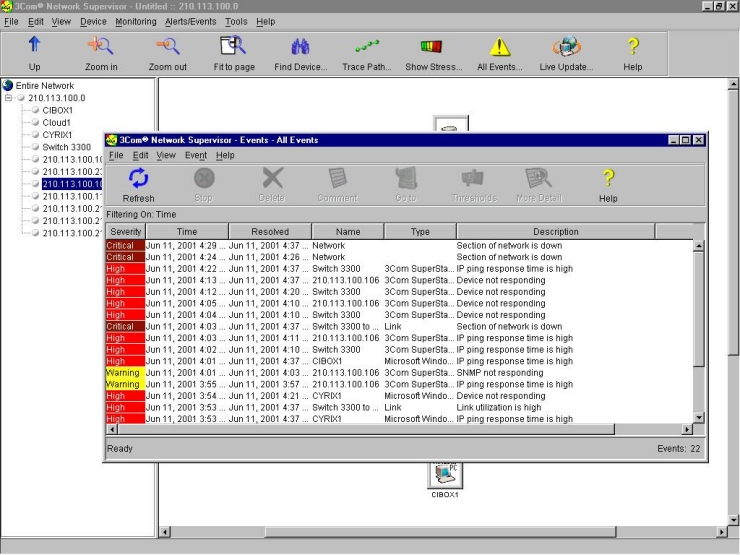Sort events by Description column header
740x555 pixels.
click(554, 232)
